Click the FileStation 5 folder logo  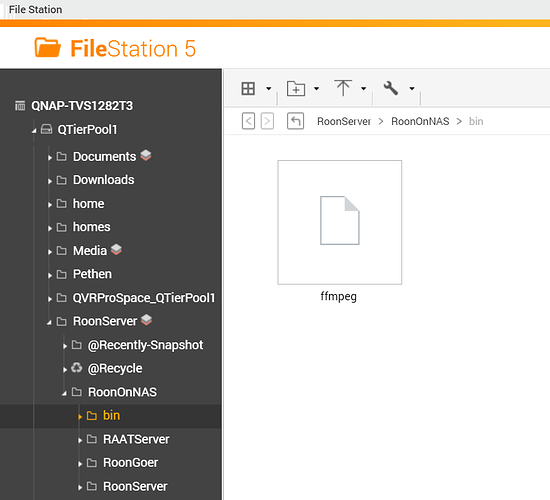tap(48, 47)
